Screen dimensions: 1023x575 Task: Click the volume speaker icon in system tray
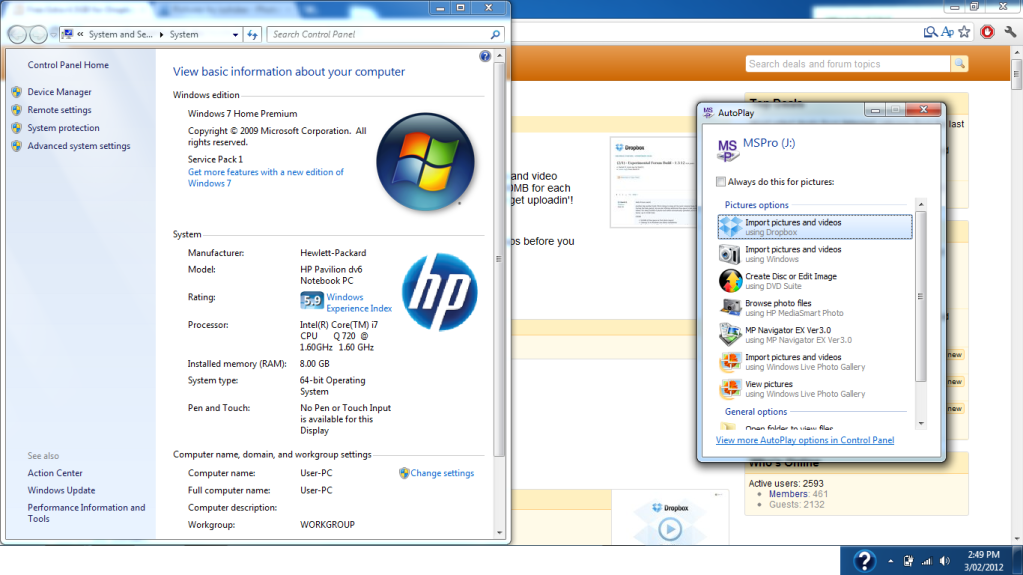click(x=944, y=561)
